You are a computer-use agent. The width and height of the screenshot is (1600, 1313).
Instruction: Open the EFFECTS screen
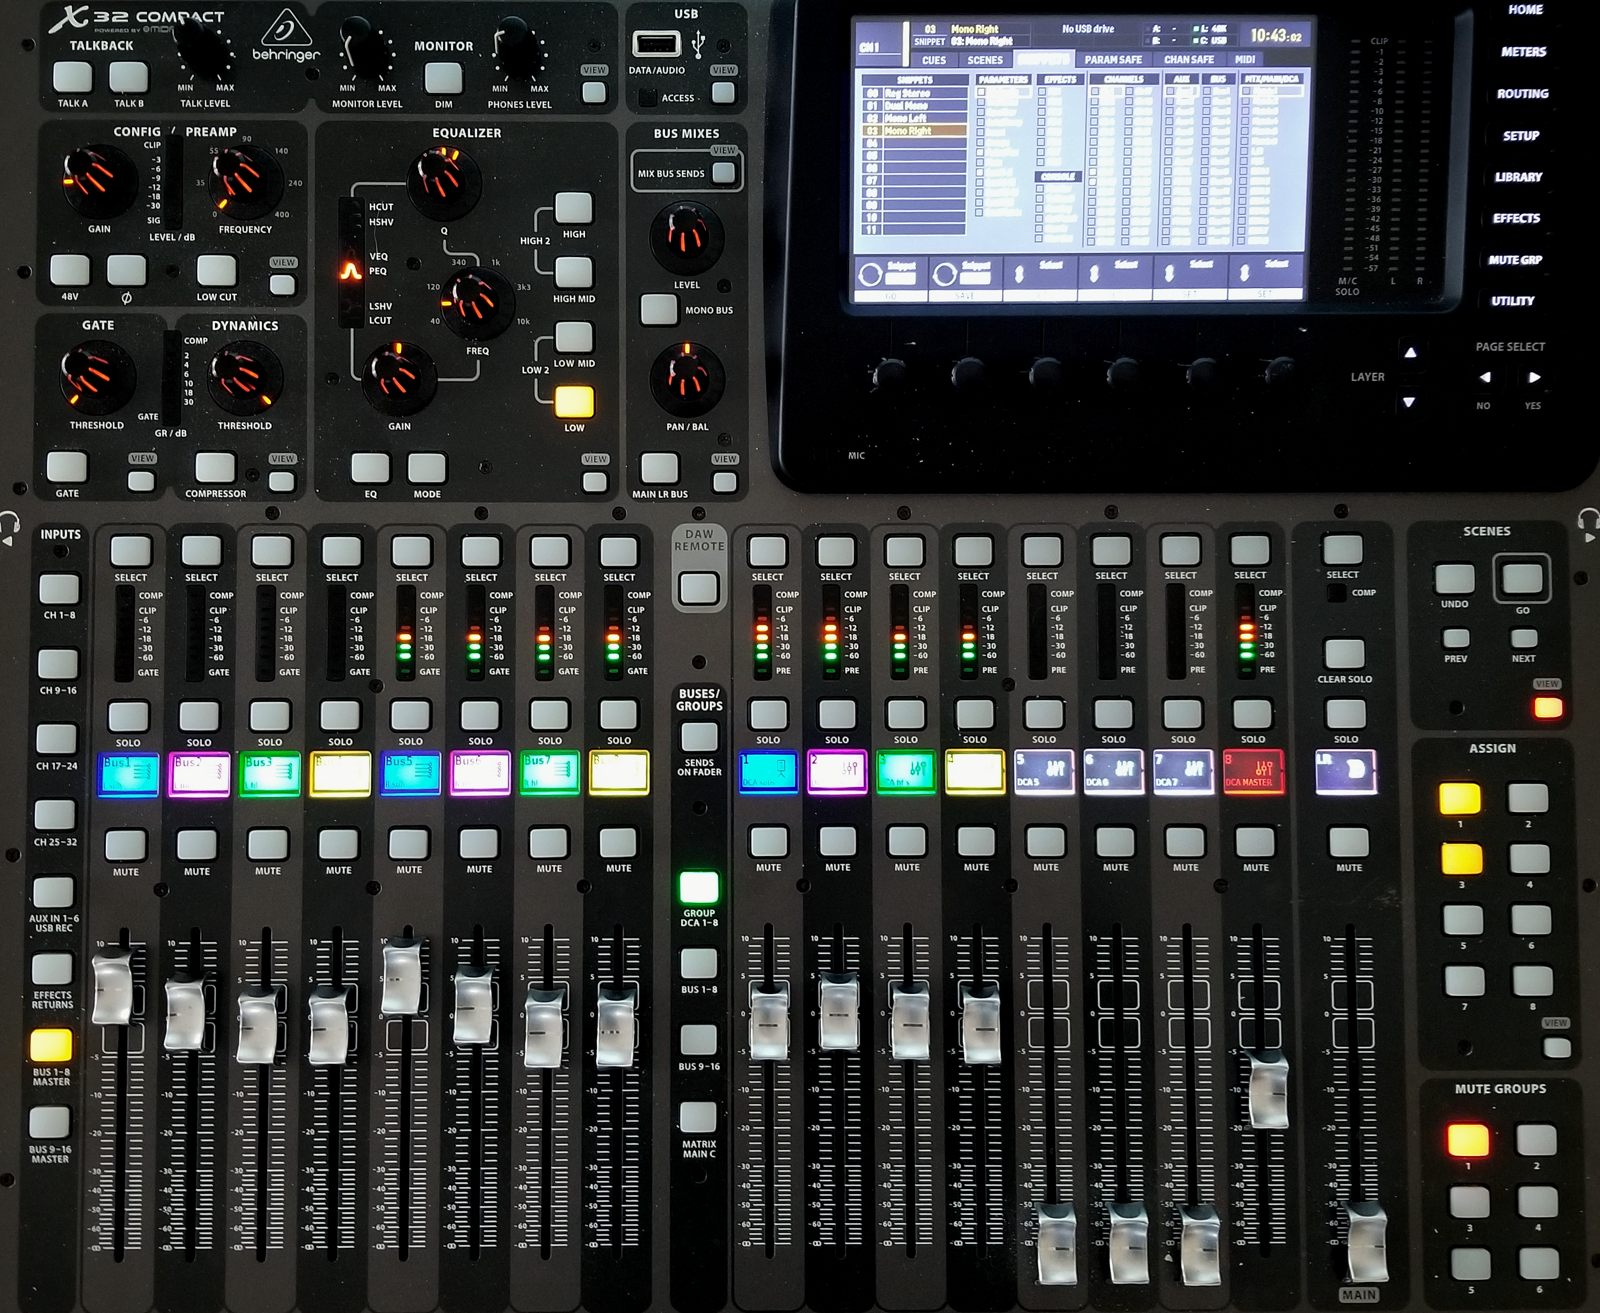point(1516,218)
